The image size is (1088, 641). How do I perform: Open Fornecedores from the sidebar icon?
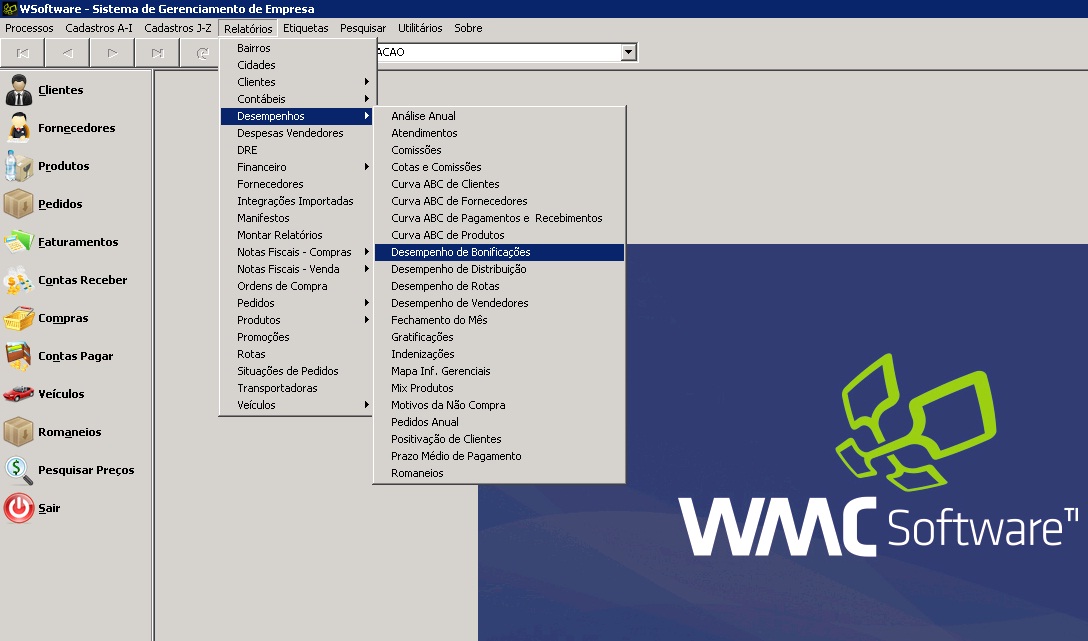(19, 128)
